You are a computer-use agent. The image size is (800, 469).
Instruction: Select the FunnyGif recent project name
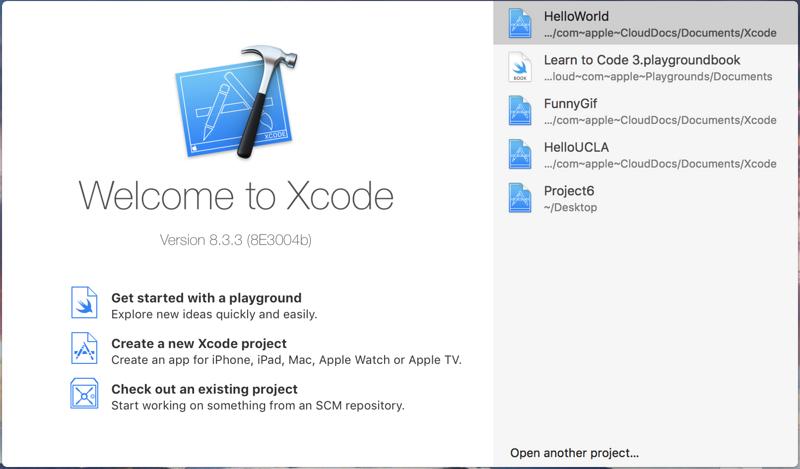(x=570, y=104)
